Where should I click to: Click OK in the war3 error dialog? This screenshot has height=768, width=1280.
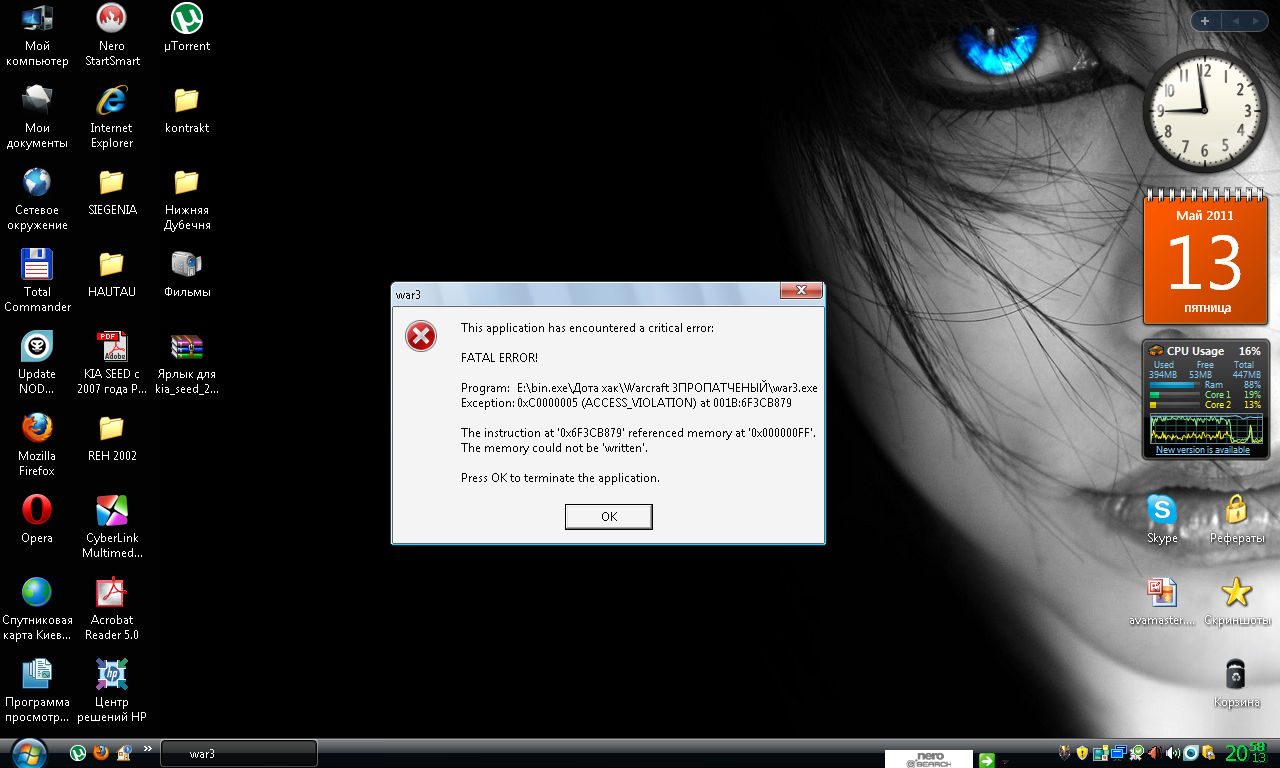609,517
